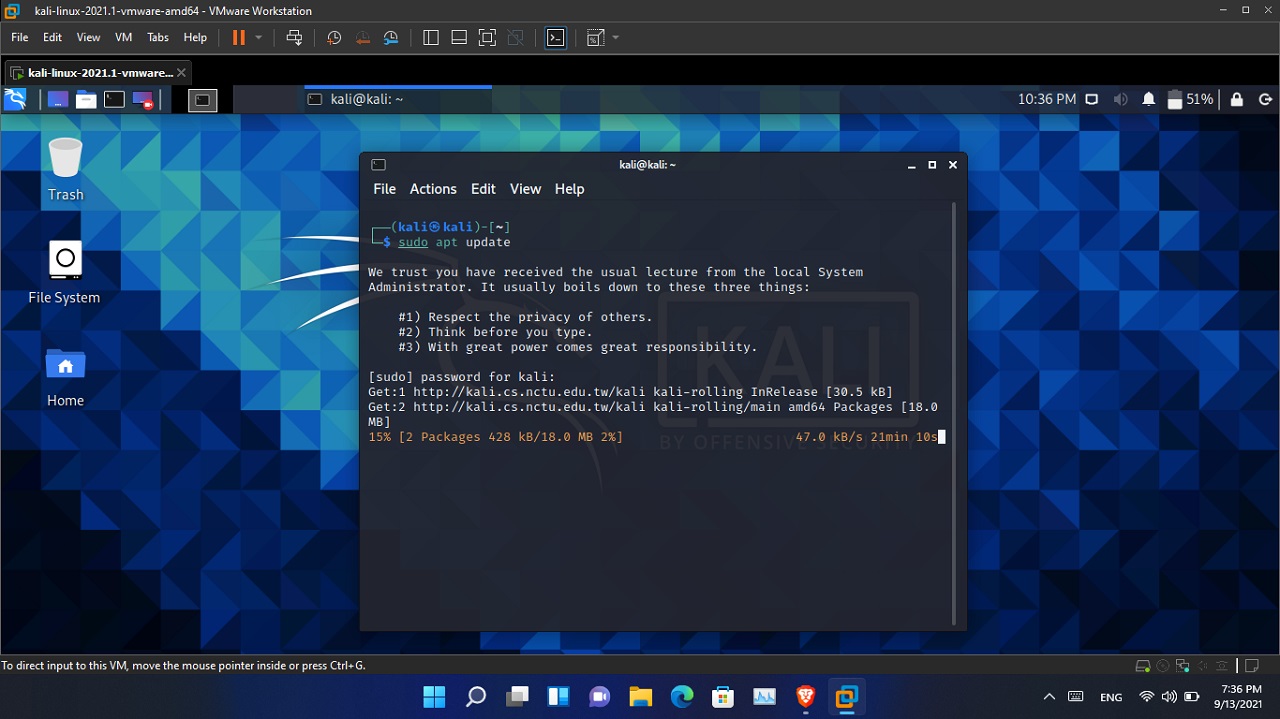Suspend the virtual machine

coord(238,37)
